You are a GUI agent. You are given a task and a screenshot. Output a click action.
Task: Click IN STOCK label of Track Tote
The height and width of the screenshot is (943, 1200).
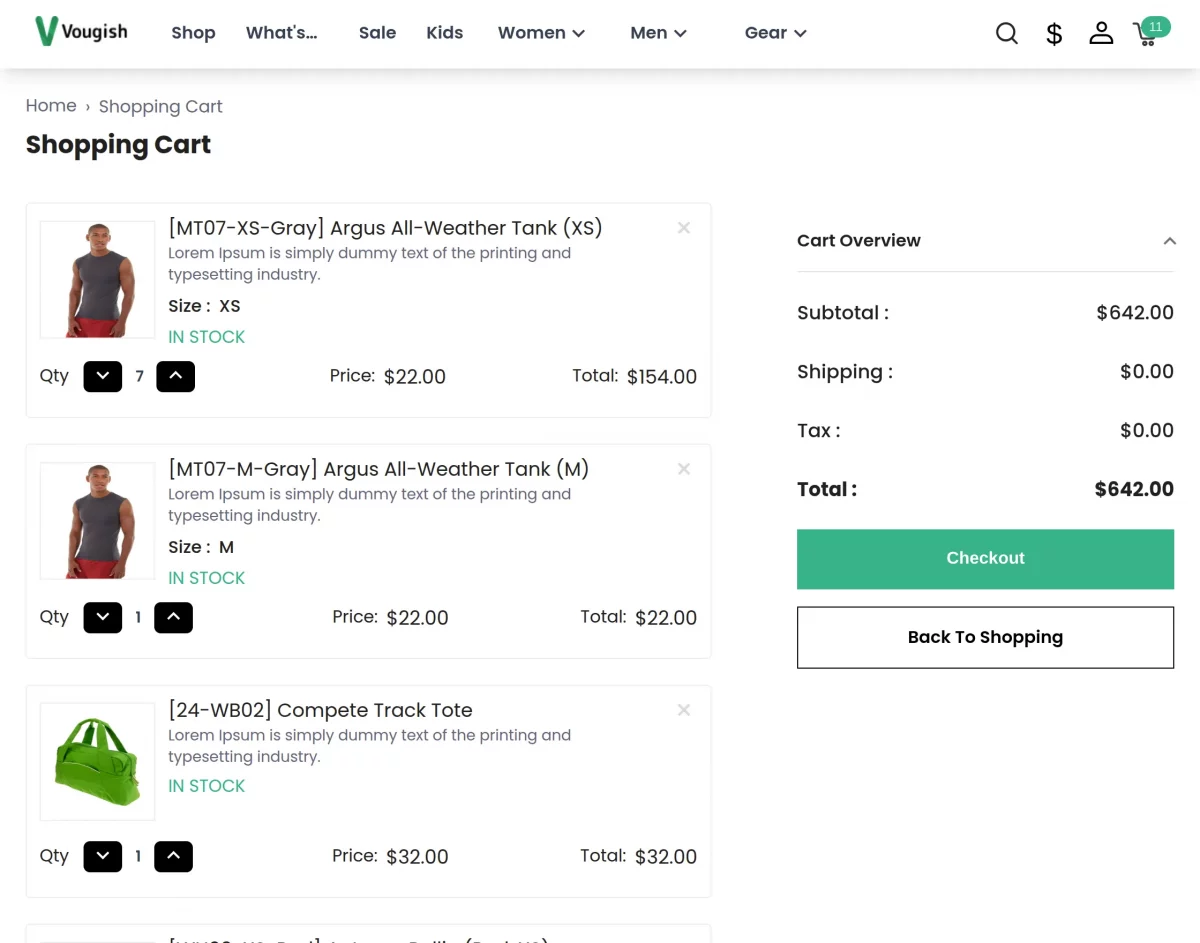pyautogui.click(x=206, y=786)
